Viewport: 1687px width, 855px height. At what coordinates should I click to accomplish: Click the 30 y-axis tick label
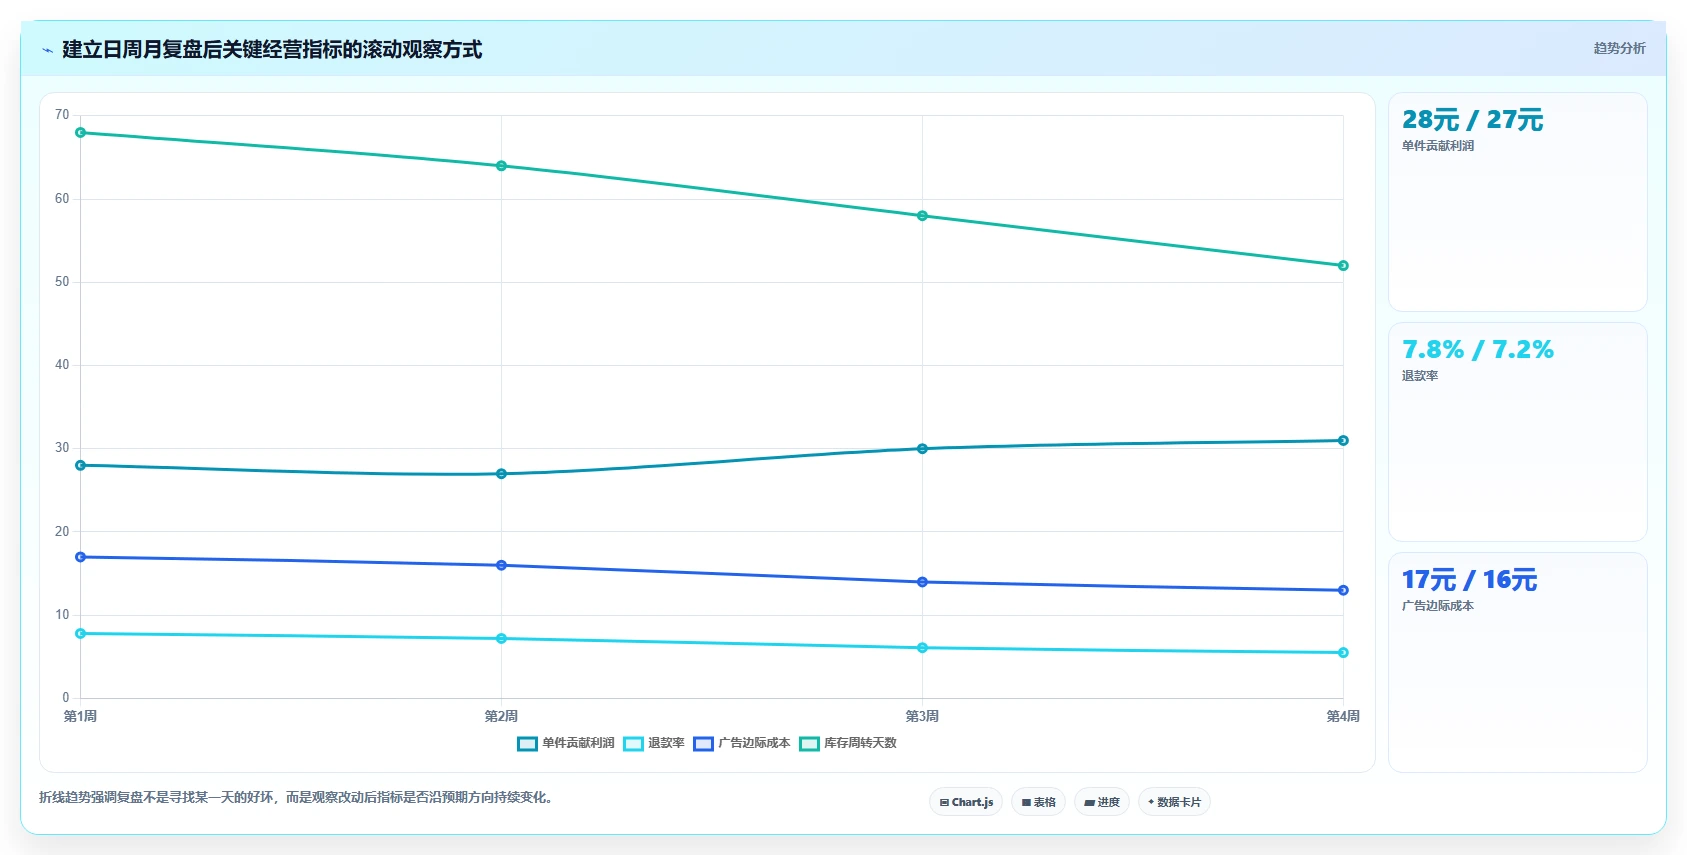[x=62, y=448]
